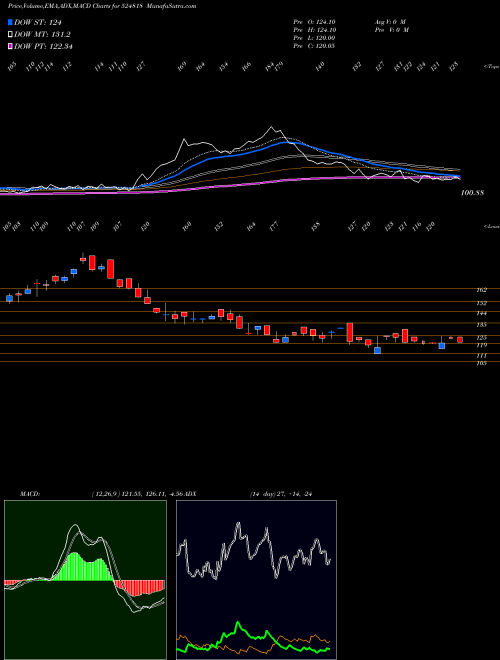This screenshot has height=660, width=500.
Task: Click the '<-Lows' row label
Action: (x=491, y=227)
